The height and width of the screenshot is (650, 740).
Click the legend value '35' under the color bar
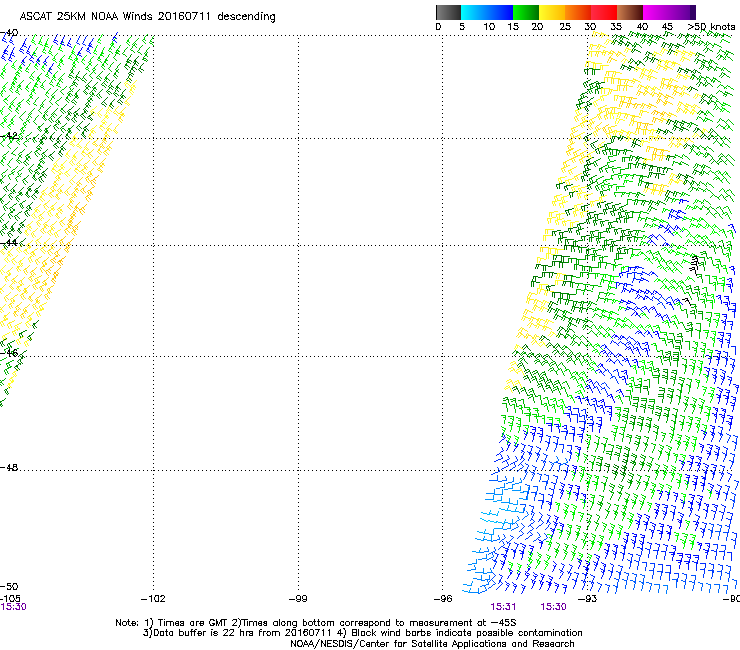tap(616, 27)
